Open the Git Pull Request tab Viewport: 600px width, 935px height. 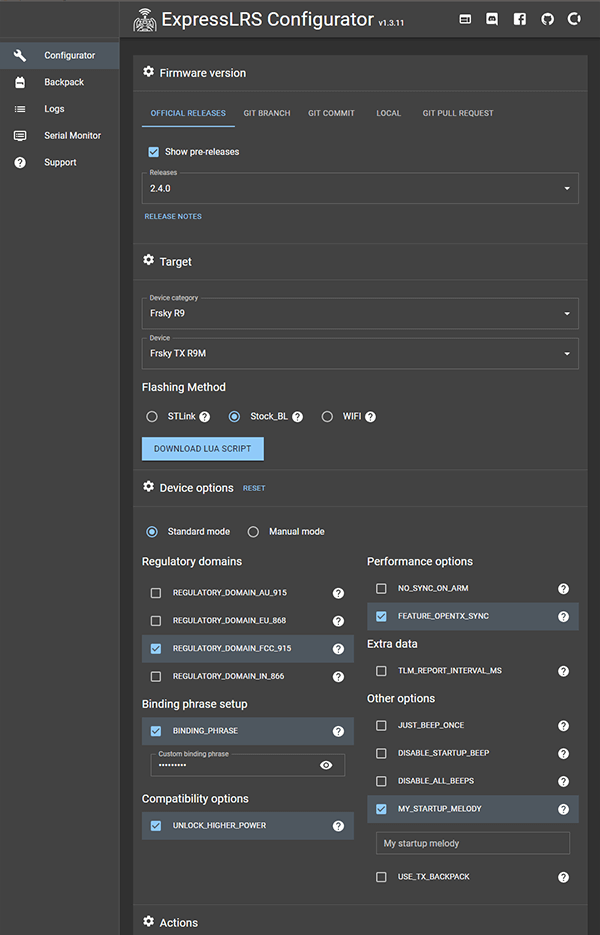click(x=458, y=114)
